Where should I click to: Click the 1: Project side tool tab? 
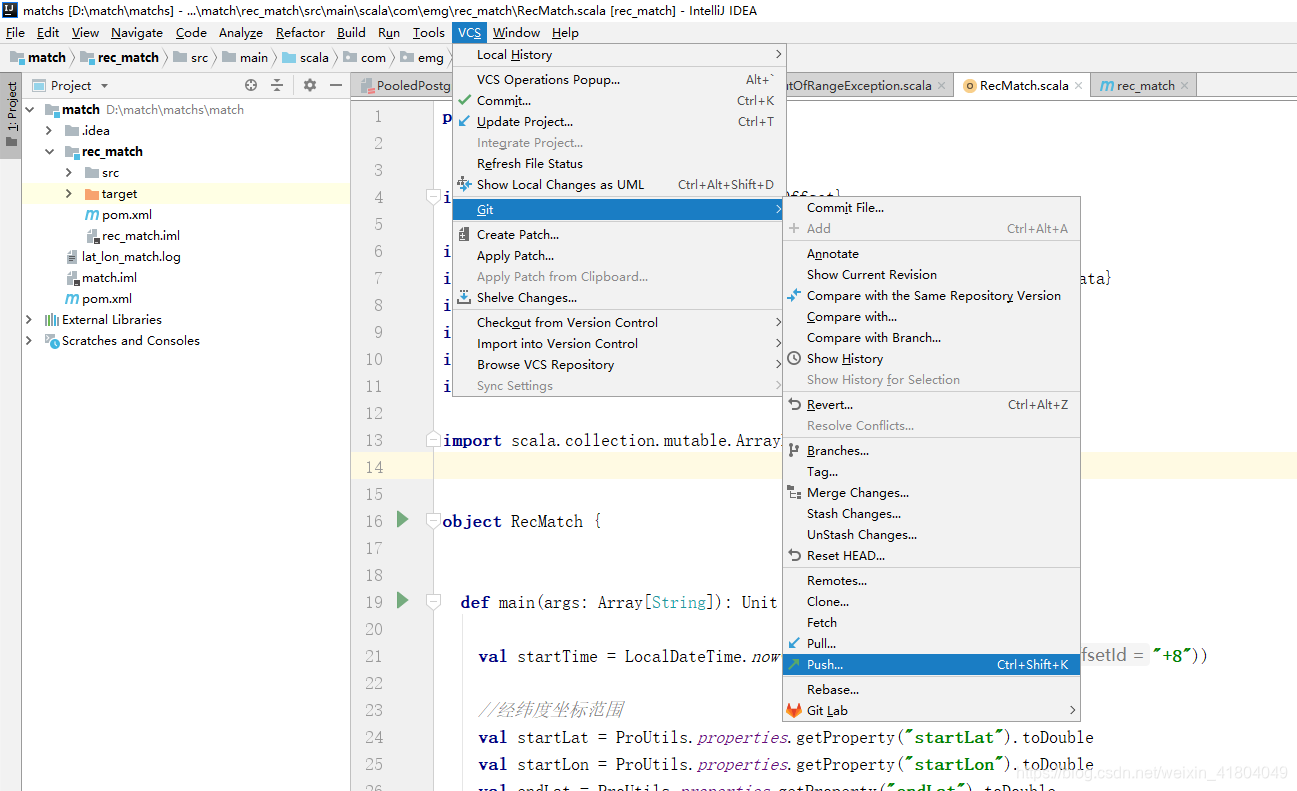coord(11,114)
